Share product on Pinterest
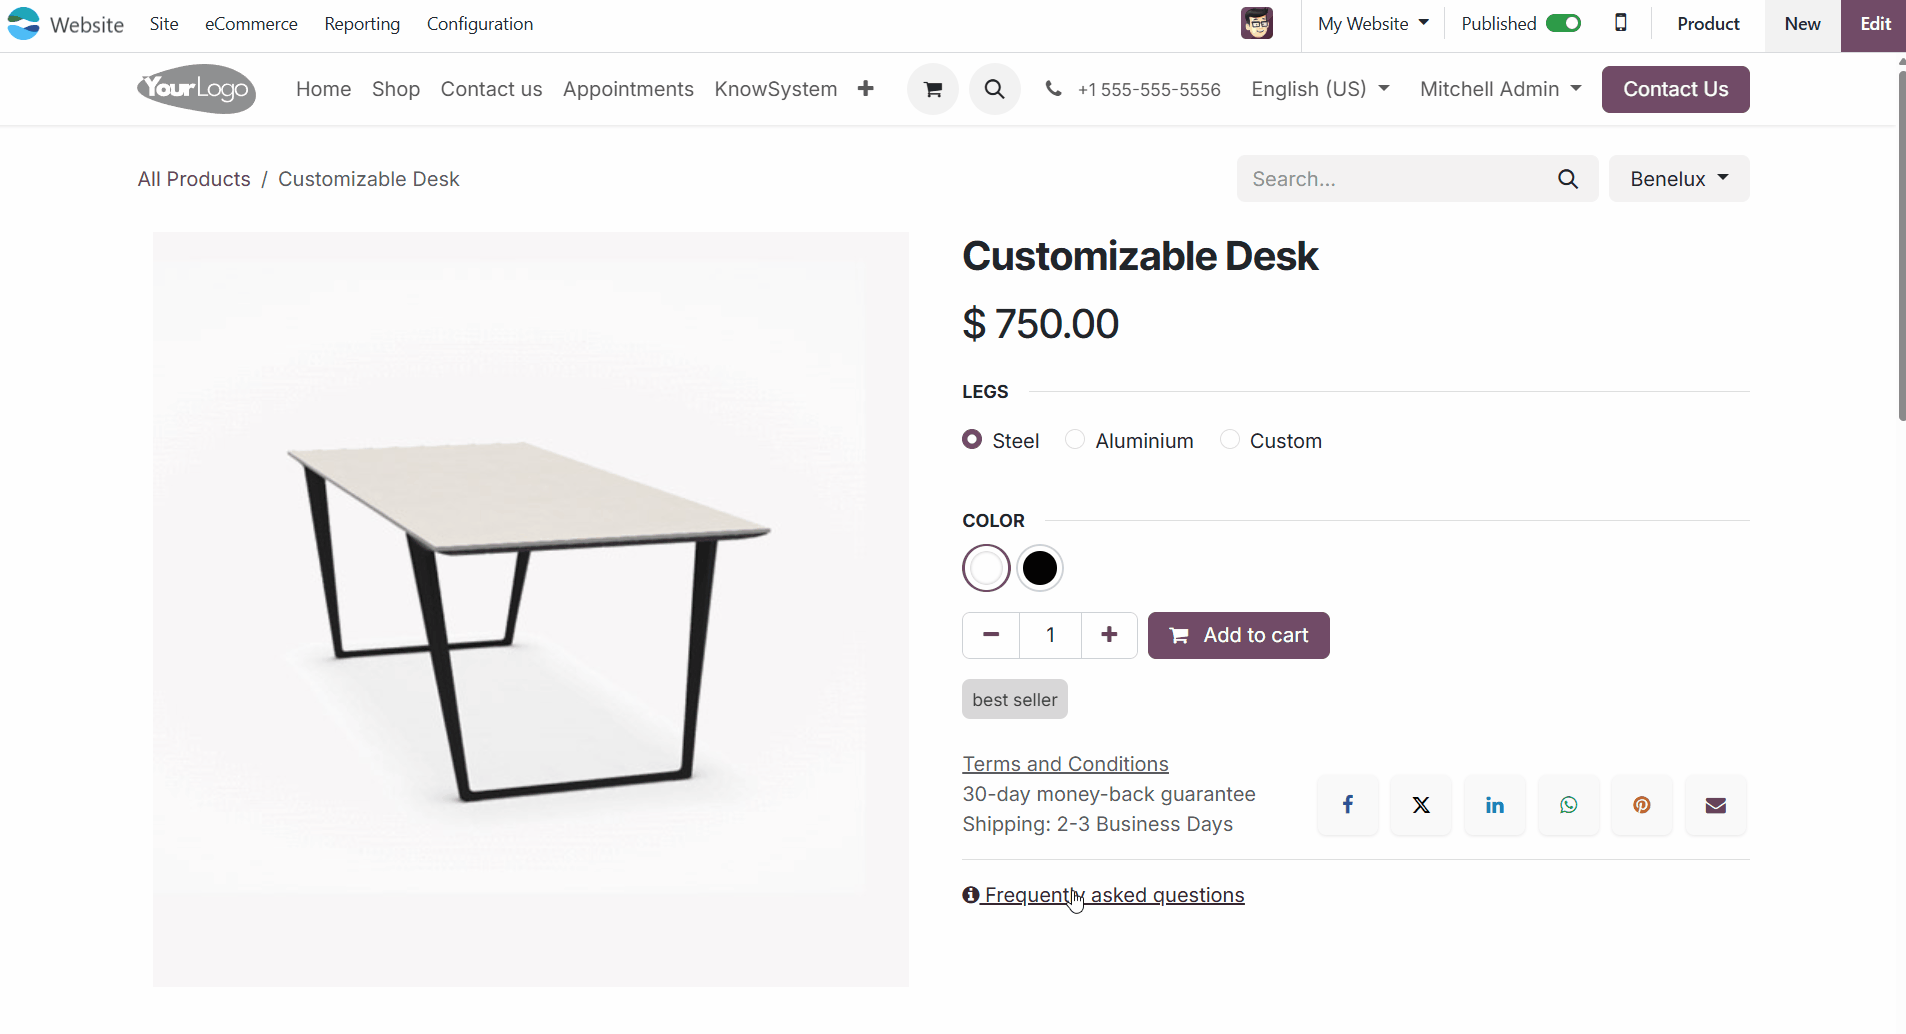The height and width of the screenshot is (1034, 1906). pos(1641,805)
